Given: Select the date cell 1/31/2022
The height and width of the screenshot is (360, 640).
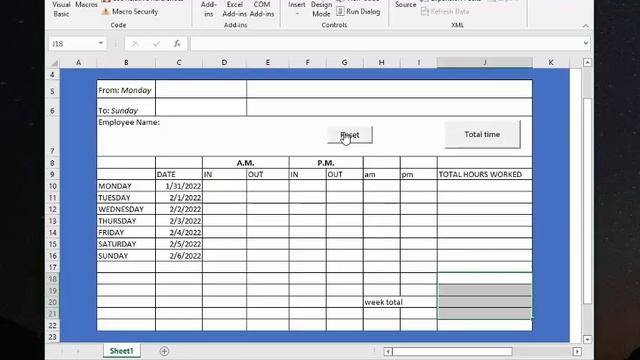Looking at the screenshot, I should pyautogui.click(x=179, y=186).
